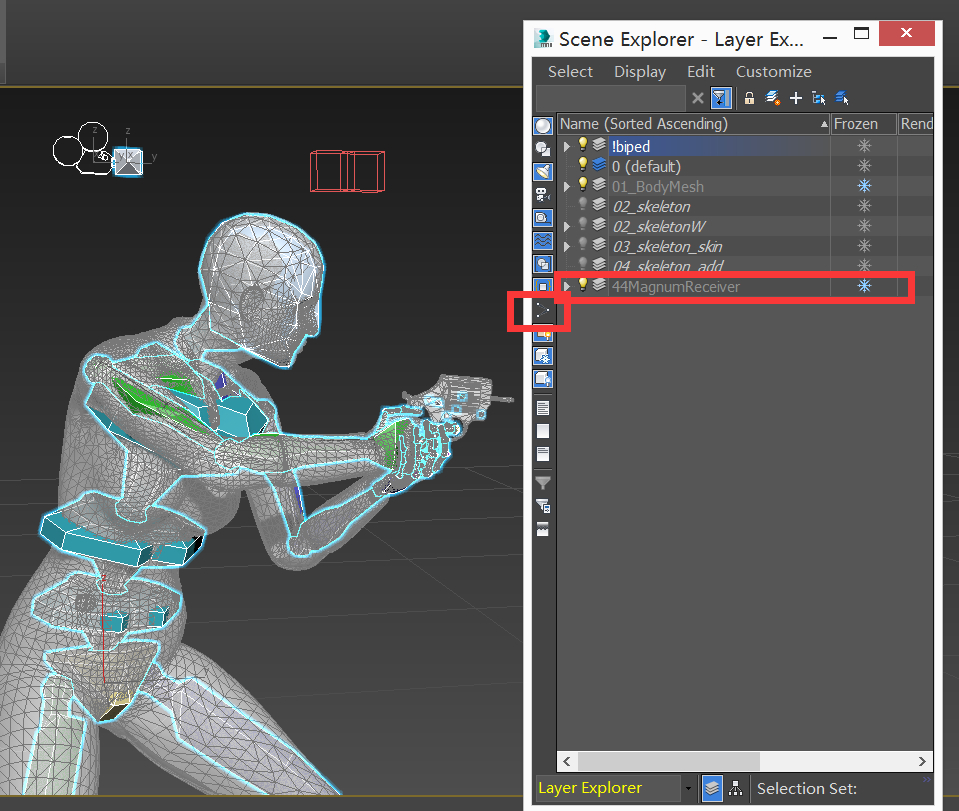Screen dimensions: 959x811
Task: Click the horizontal scrollbar right arrow
Action: pos(922,761)
